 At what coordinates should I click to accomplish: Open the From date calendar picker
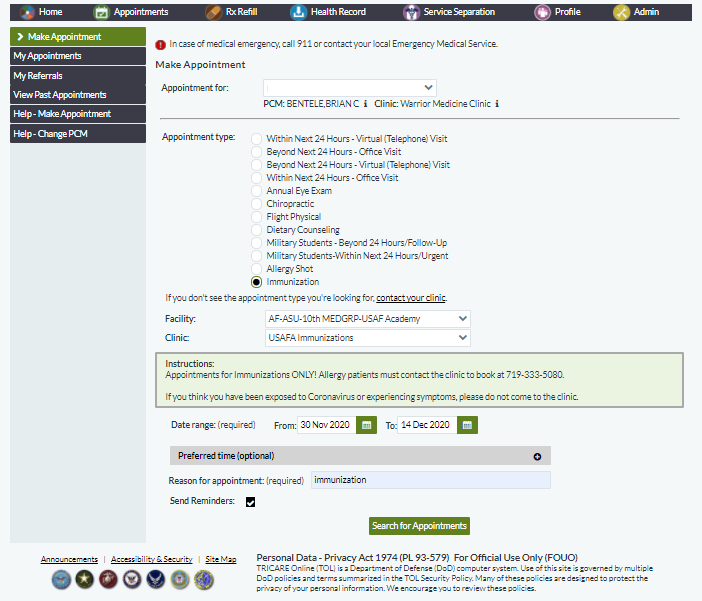pos(366,425)
